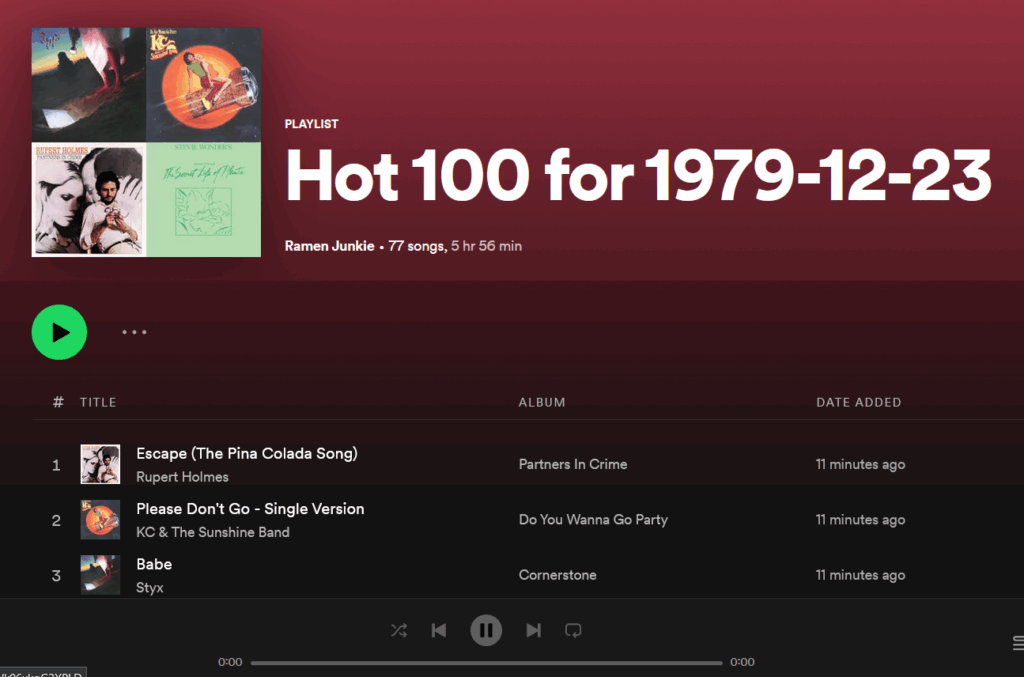Click the Babe track album thumbnail
The width and height of the screenshot is (1024, 677).
tap(100, 575)
